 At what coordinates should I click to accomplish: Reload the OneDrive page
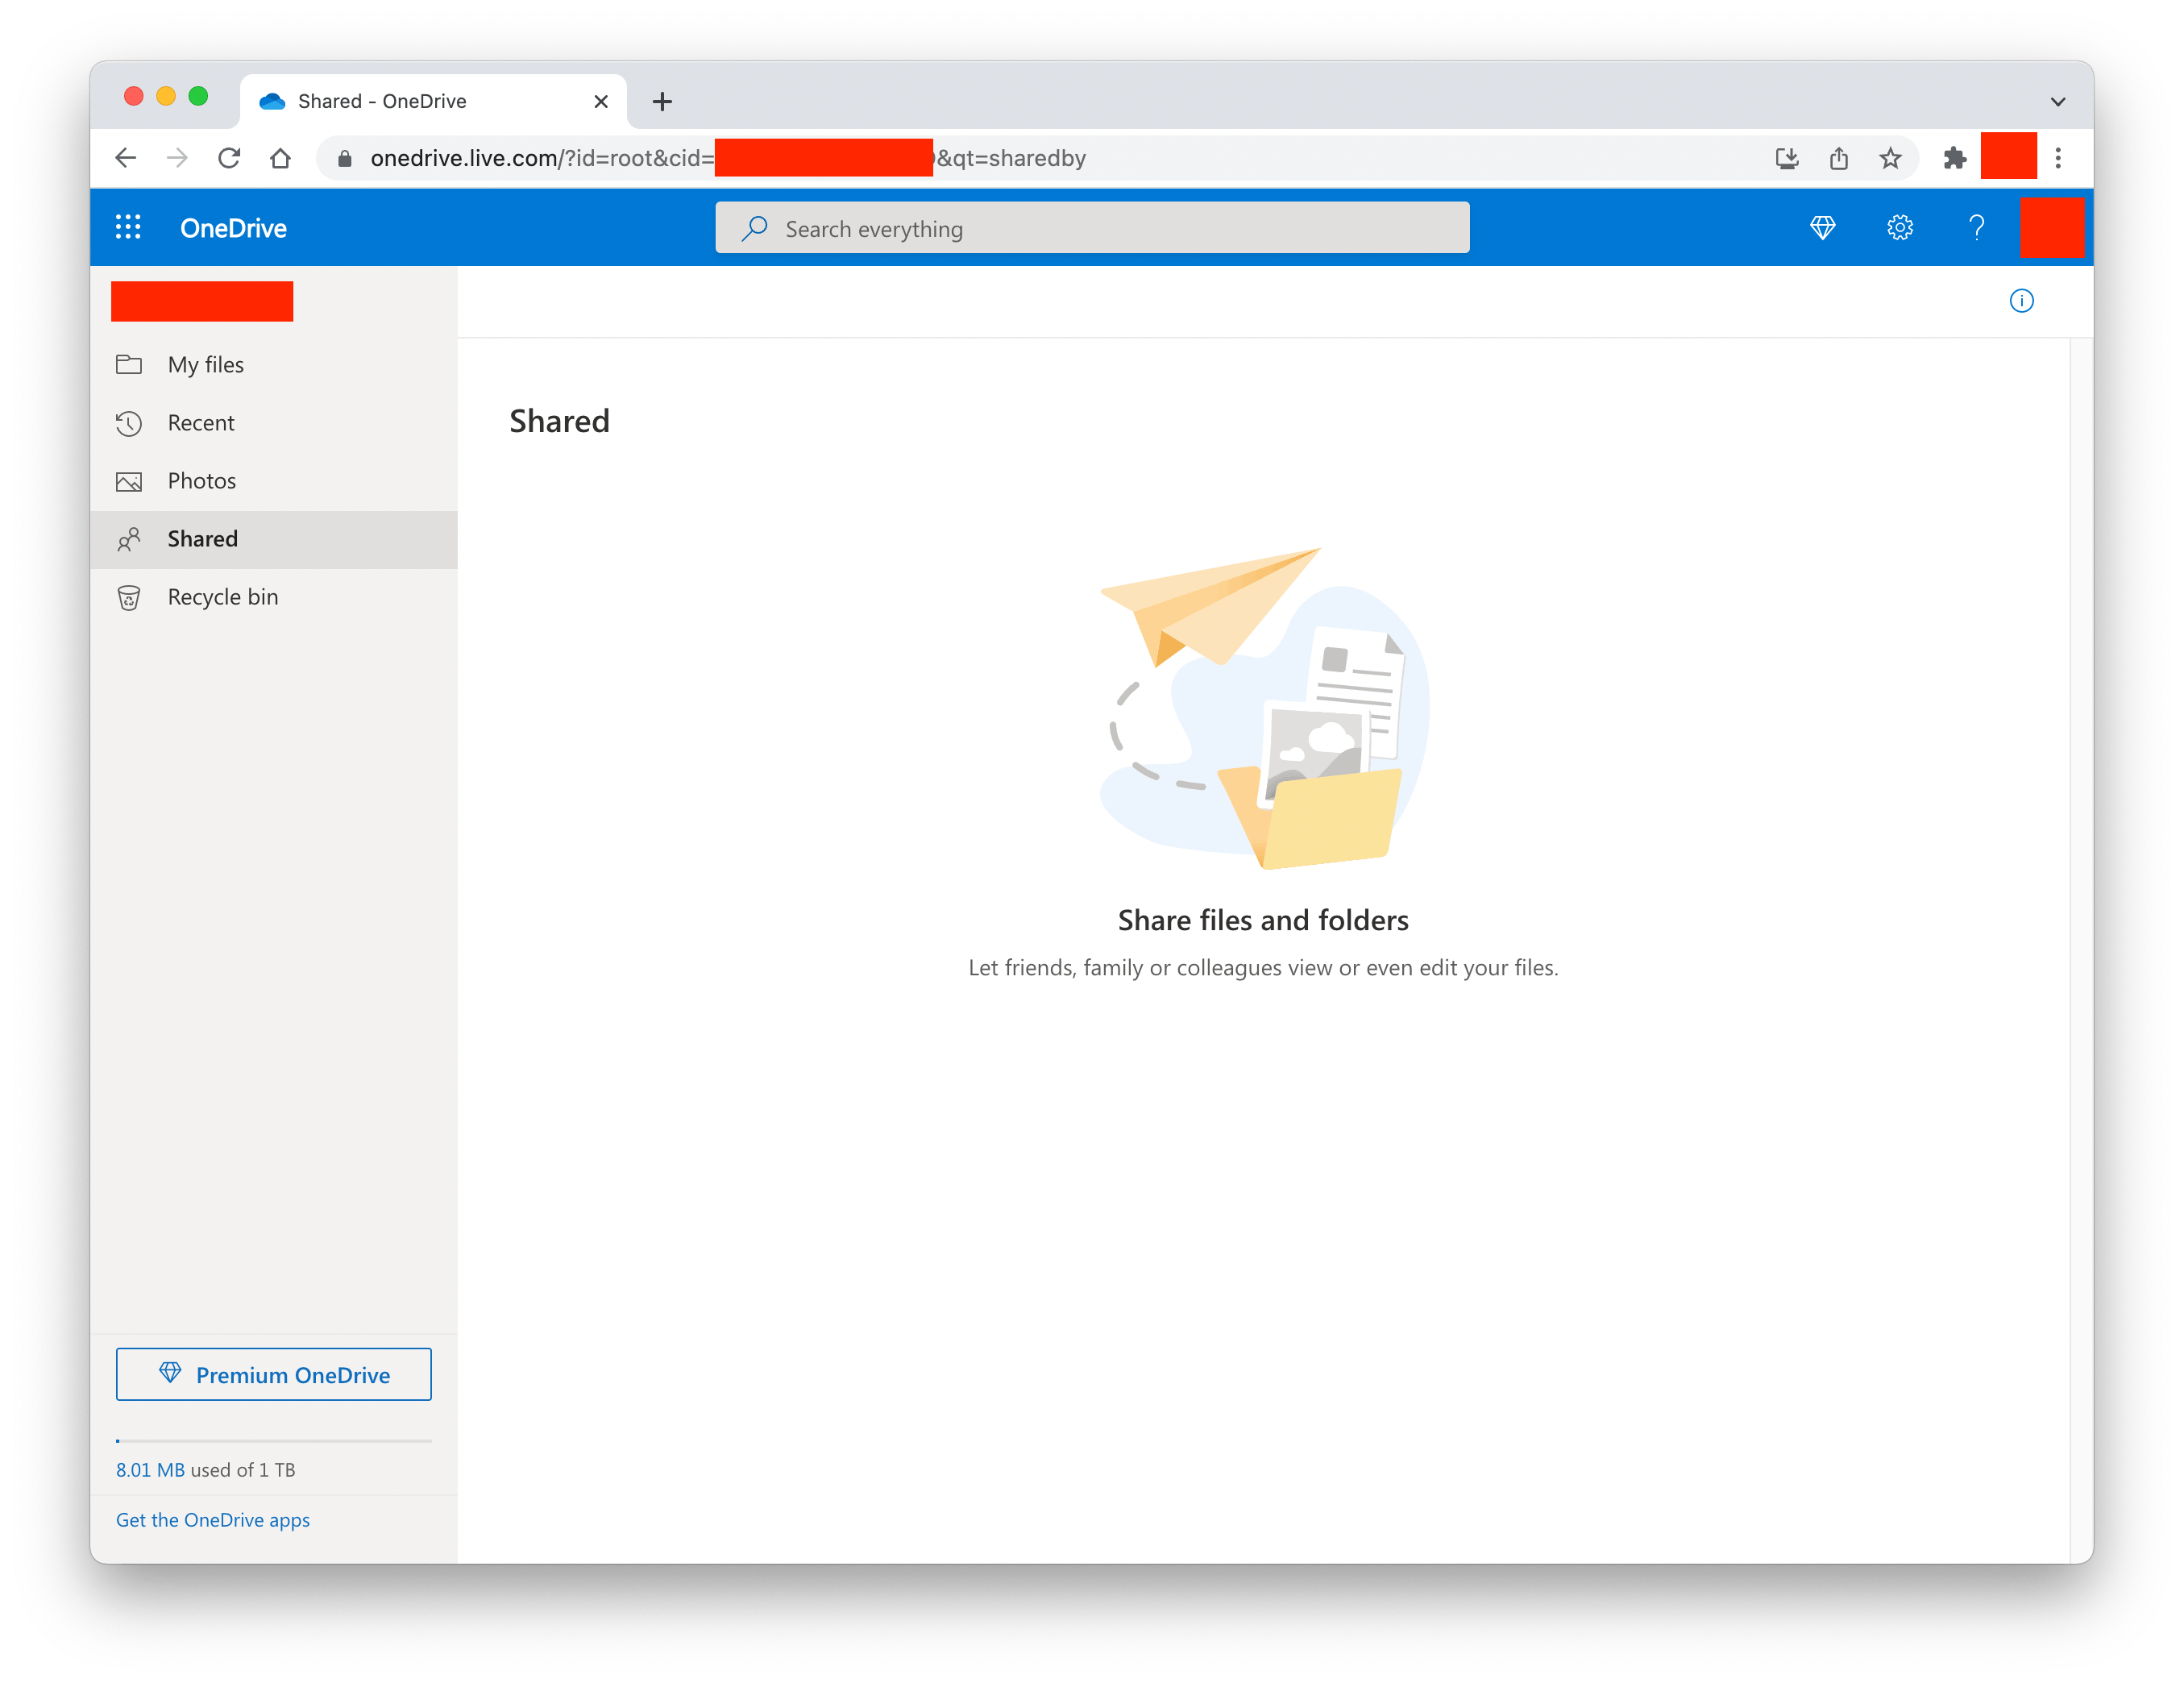pos(229,158)
